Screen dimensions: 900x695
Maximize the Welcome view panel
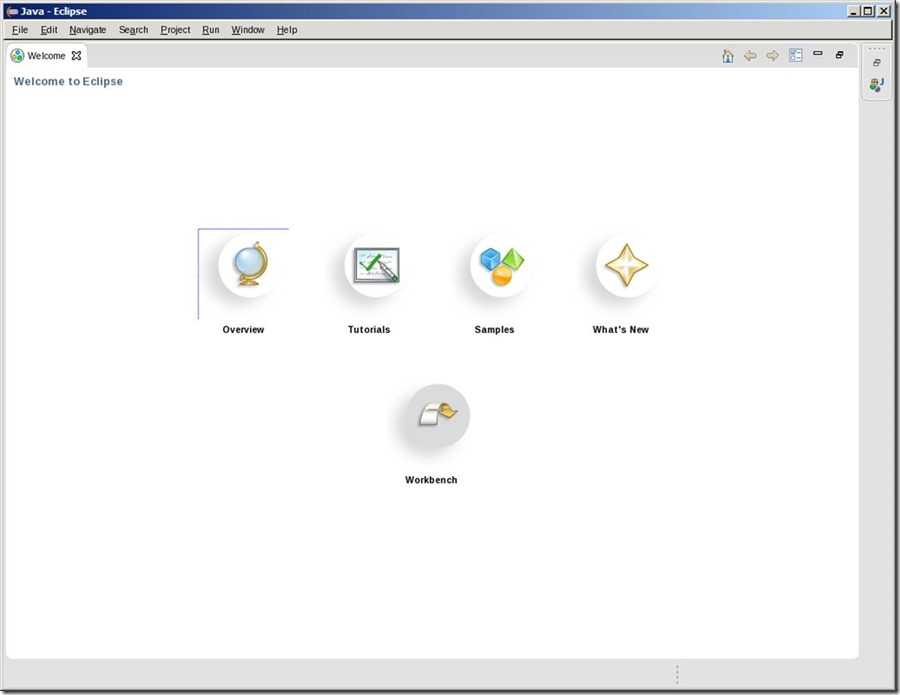(840, 55)
